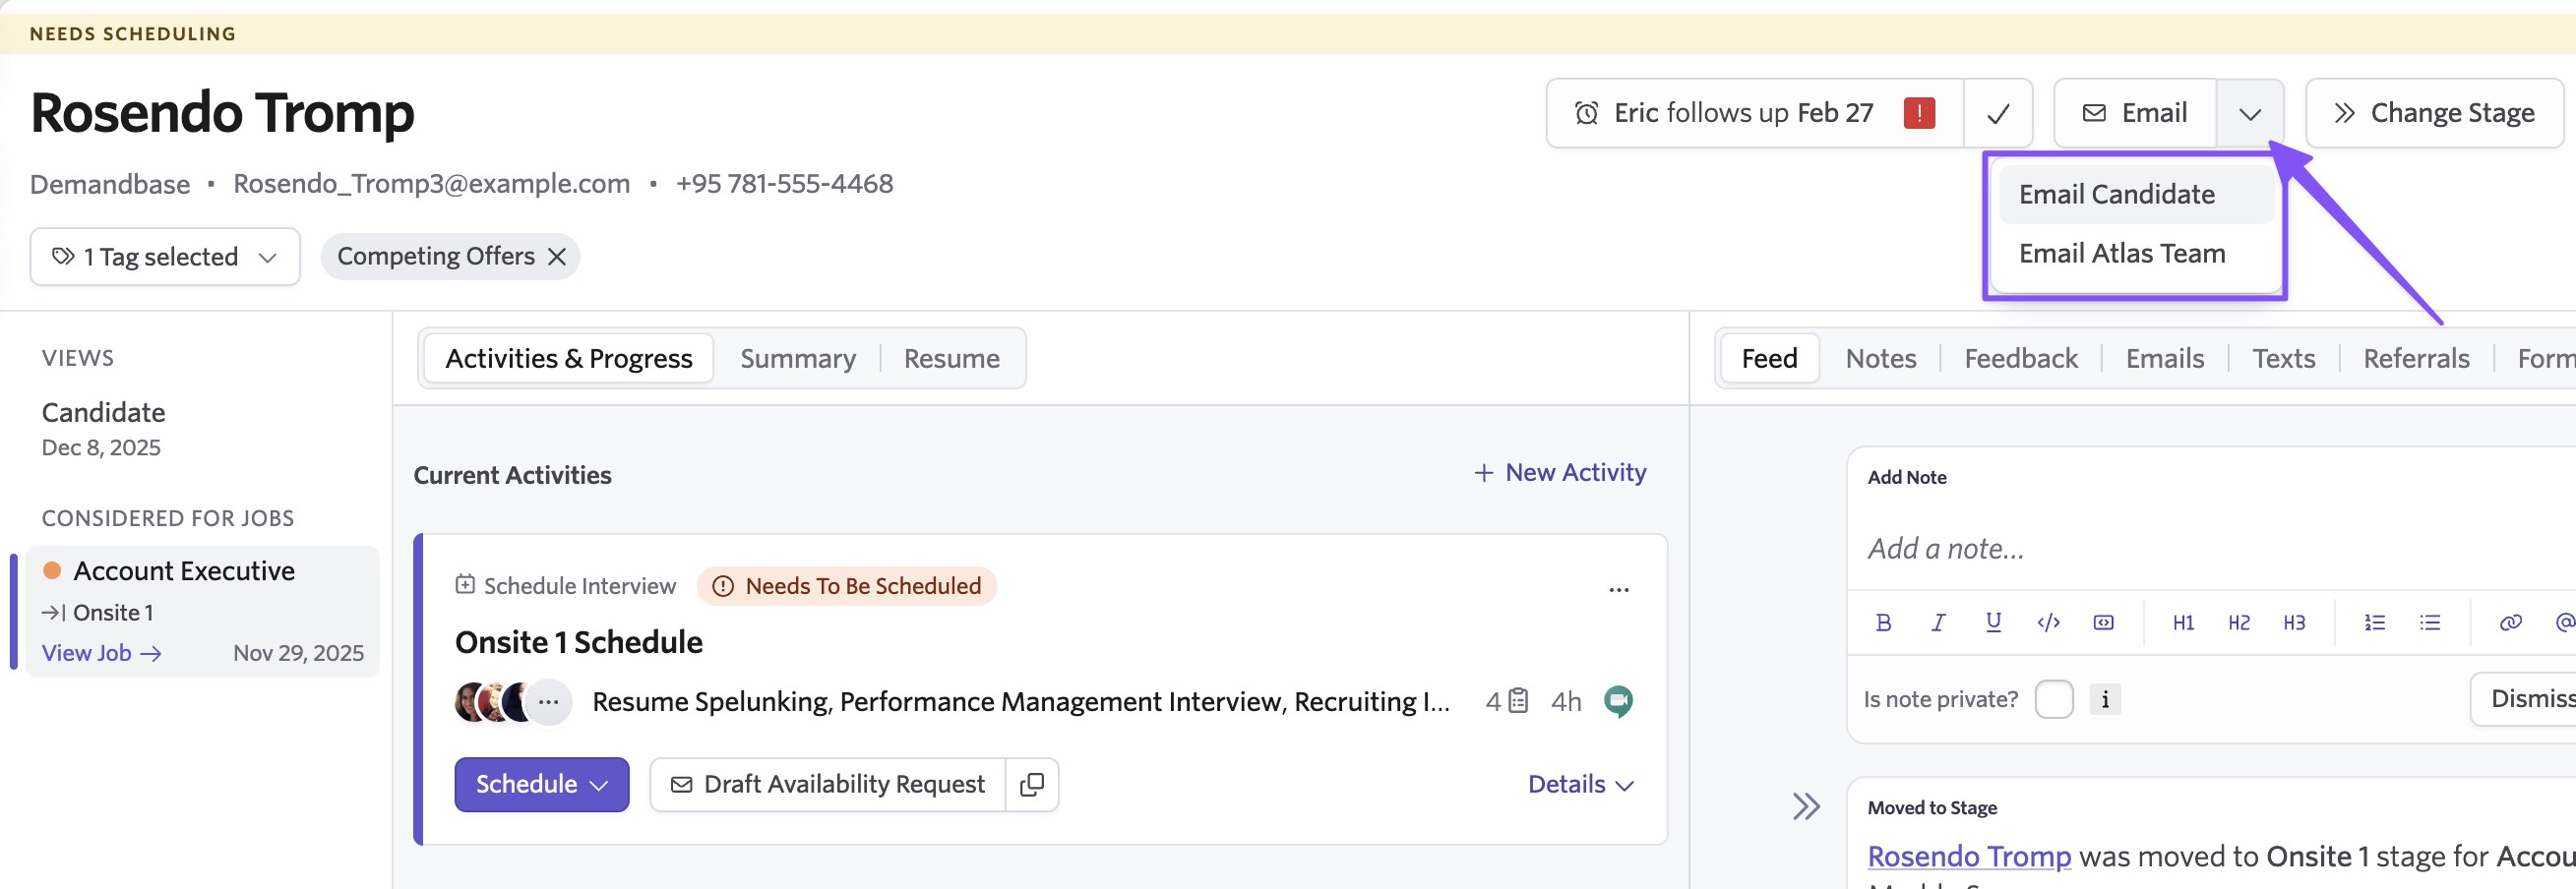This screenshot has width=2576, height=889.
Task: Insert code block in note
Action: click(2103, 622)
